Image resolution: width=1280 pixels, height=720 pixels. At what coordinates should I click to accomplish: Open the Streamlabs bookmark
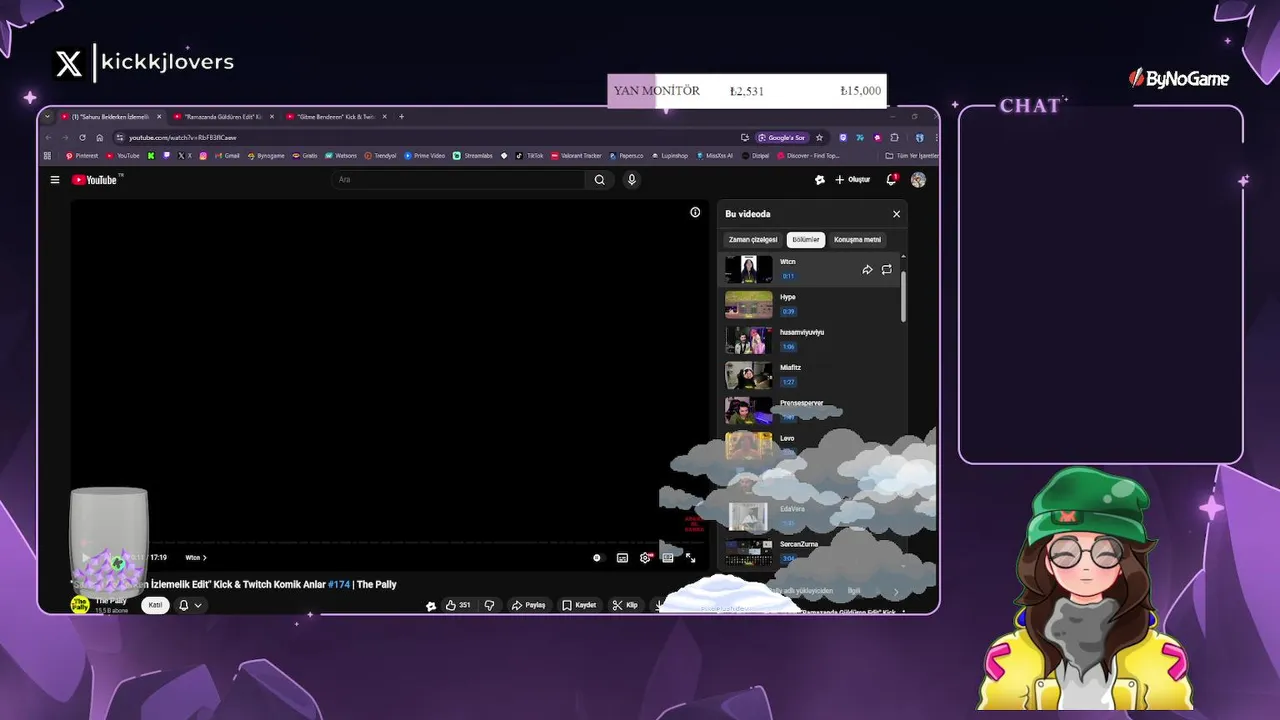(473, 156)
